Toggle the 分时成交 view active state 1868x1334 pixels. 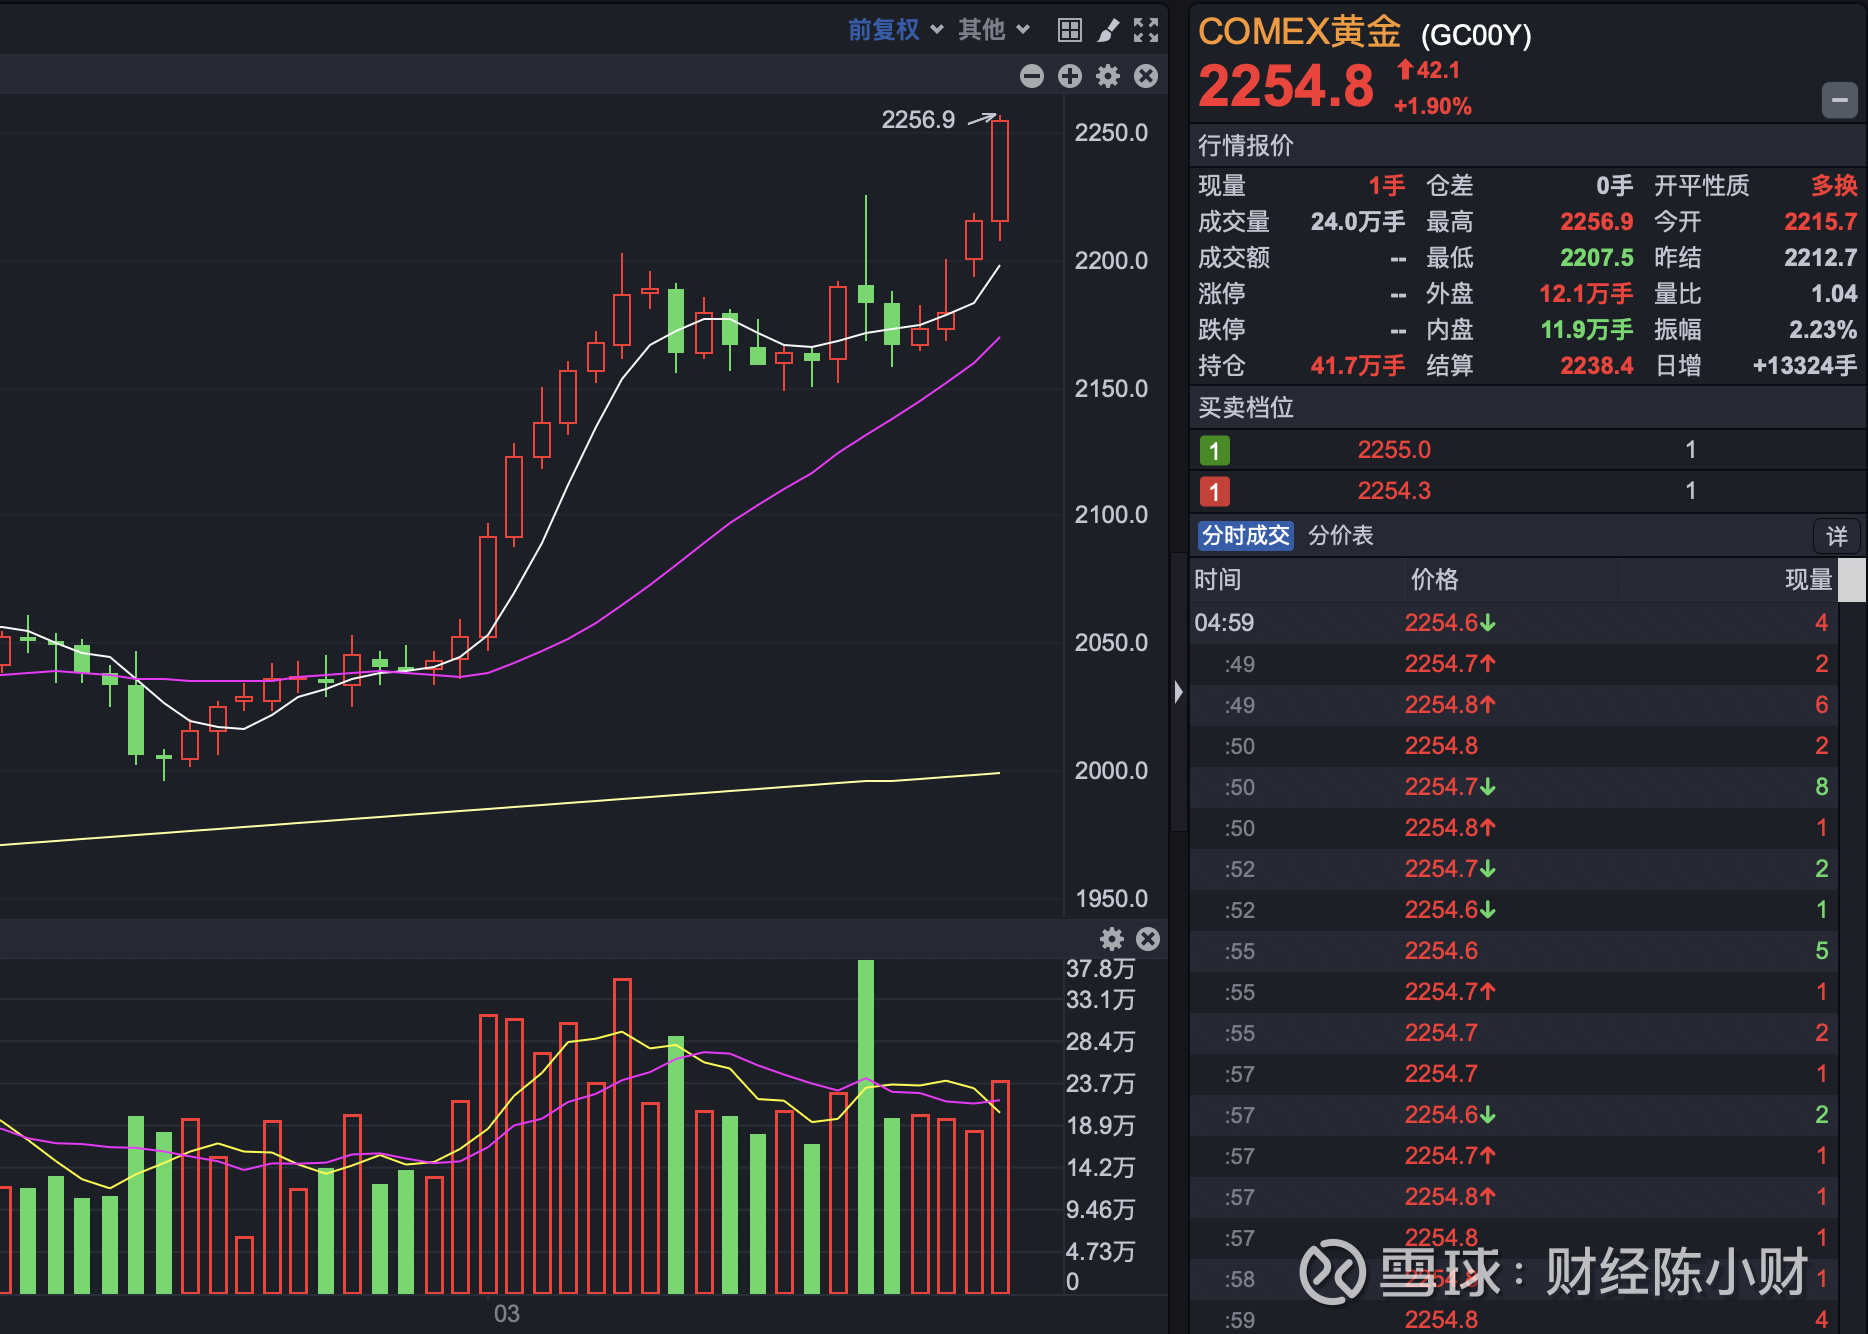(1245, 536)
